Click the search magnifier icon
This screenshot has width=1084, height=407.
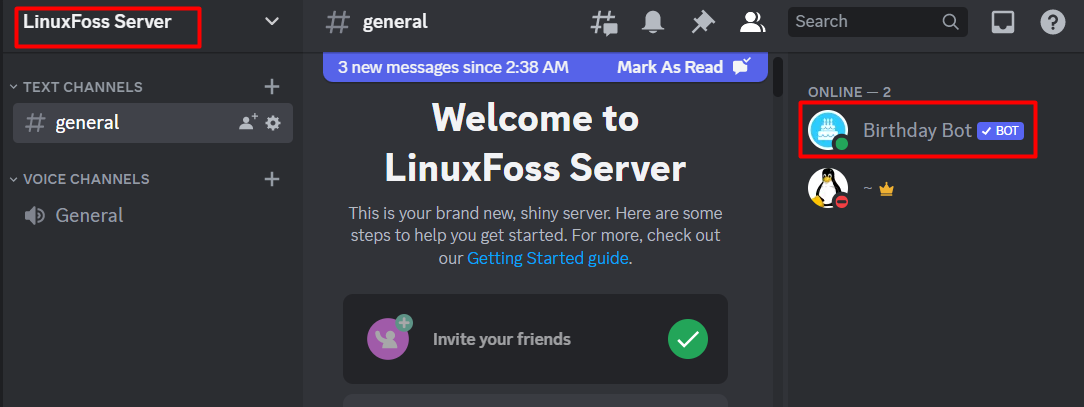(950, 21)
